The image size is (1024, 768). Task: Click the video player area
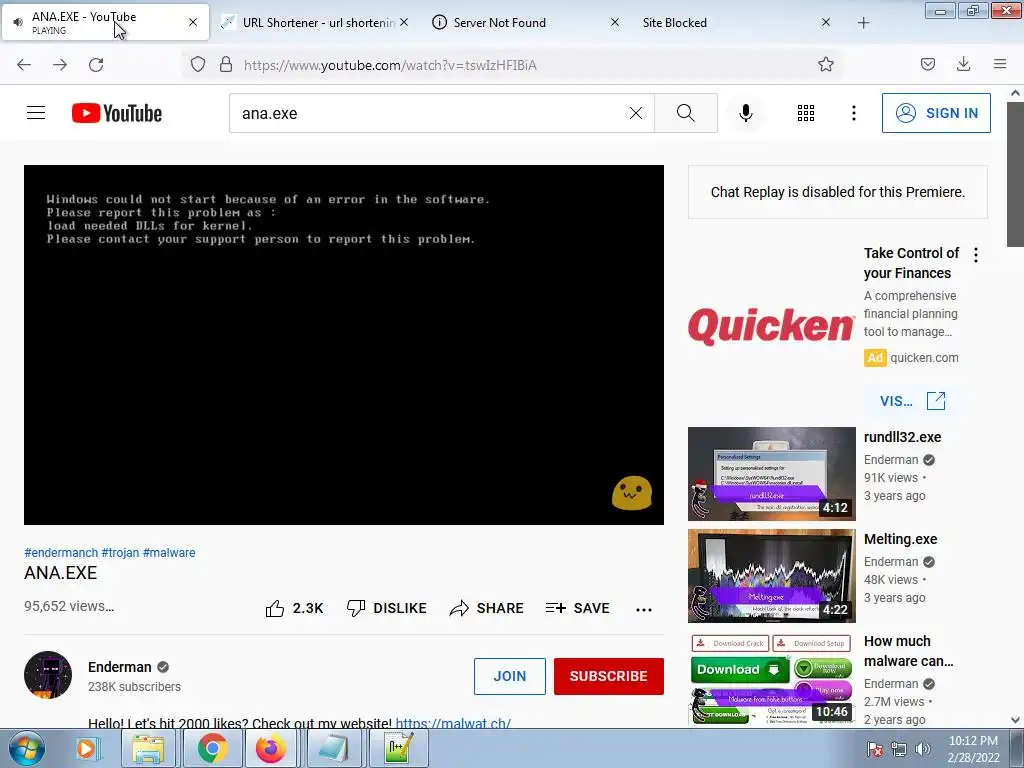tap(344, 344)
